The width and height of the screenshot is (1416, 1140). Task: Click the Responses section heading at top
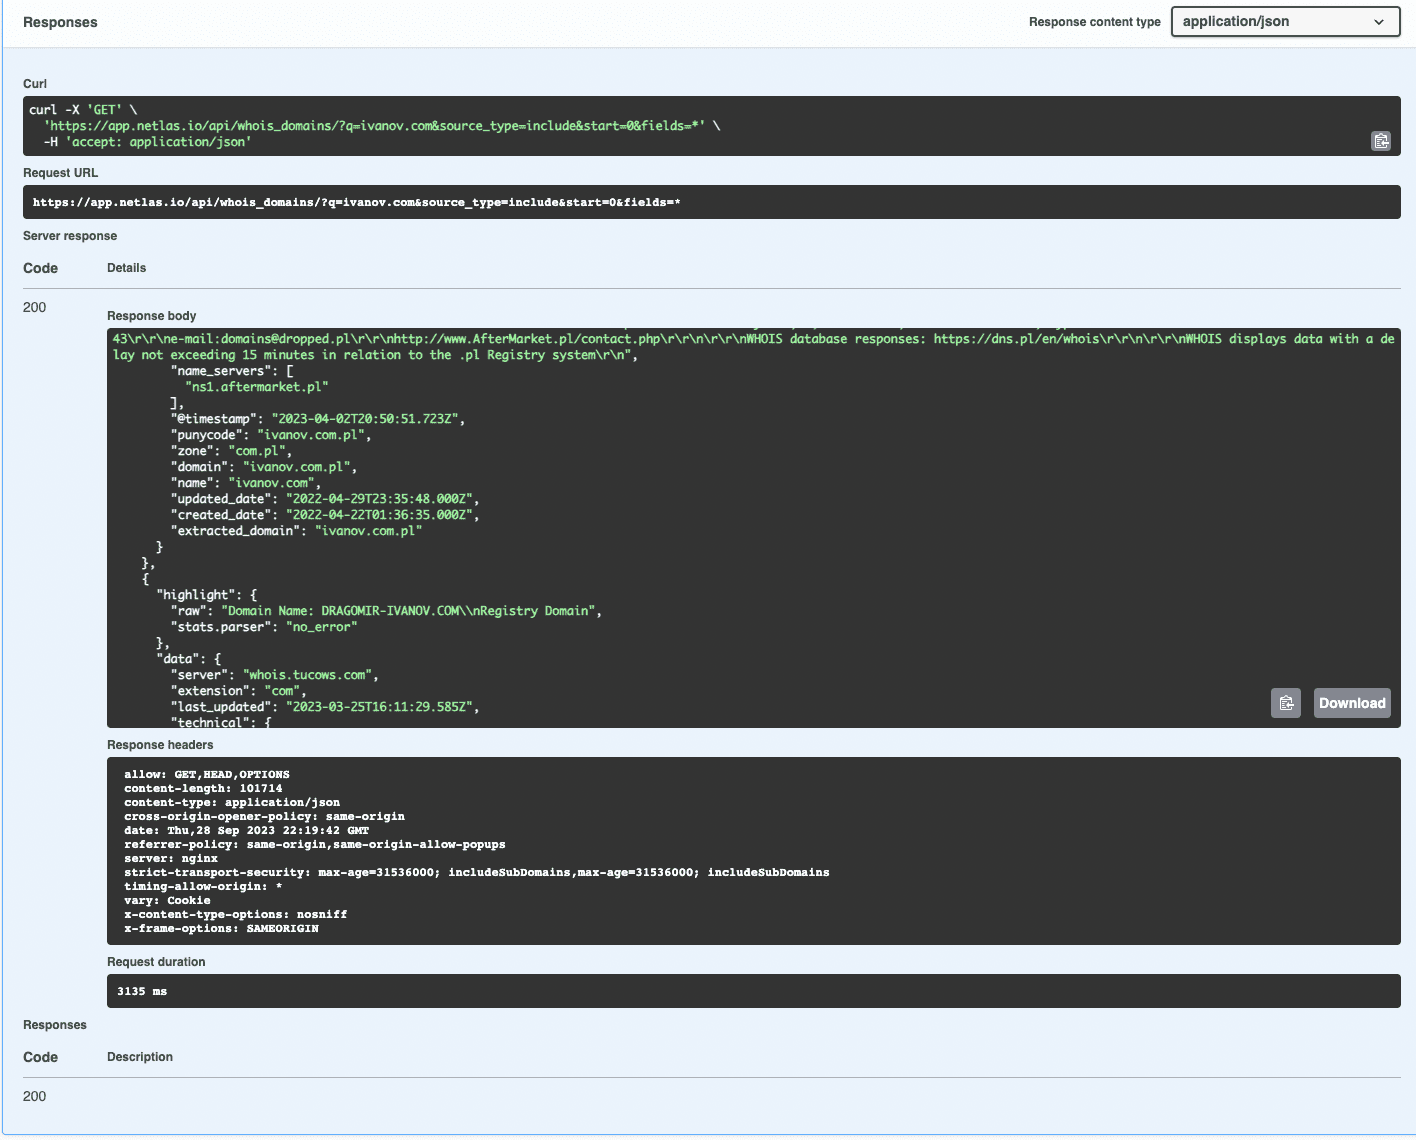click(x=60, y=22)
